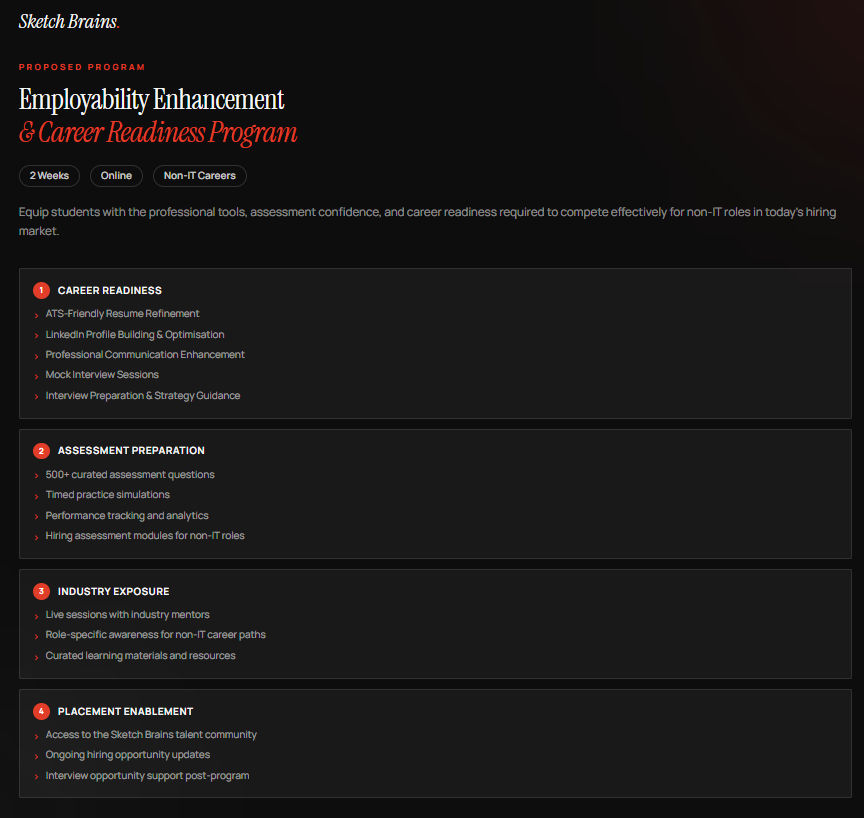Click Professional Communication Enhancement item
Image resolution: width=864 pixels, height=818 pixels.
click(145, 355)
